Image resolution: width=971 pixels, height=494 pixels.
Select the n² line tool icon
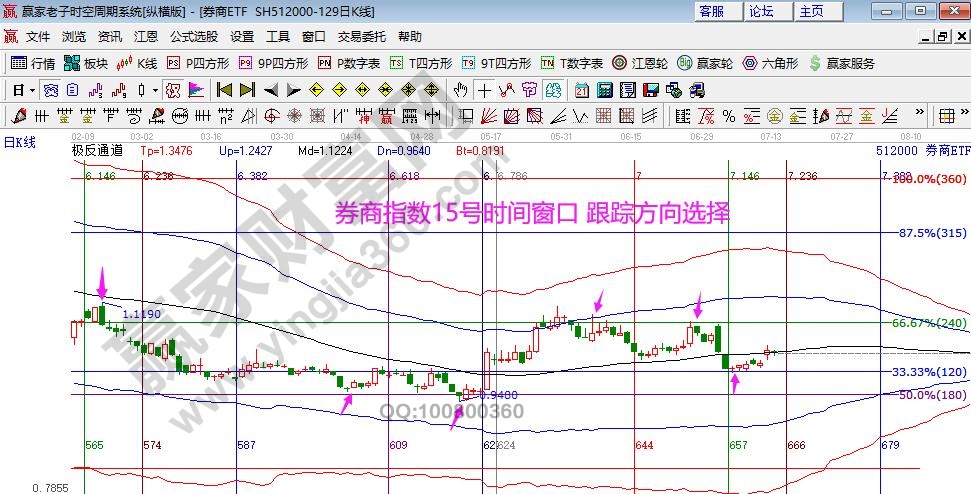coord(224,115)
